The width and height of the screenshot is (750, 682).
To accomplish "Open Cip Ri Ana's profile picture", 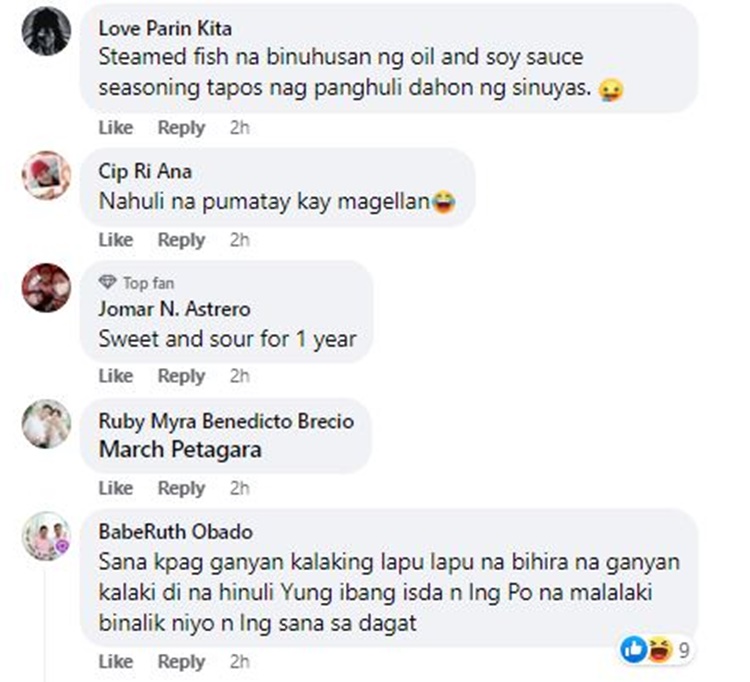I will tap(46, 175).
